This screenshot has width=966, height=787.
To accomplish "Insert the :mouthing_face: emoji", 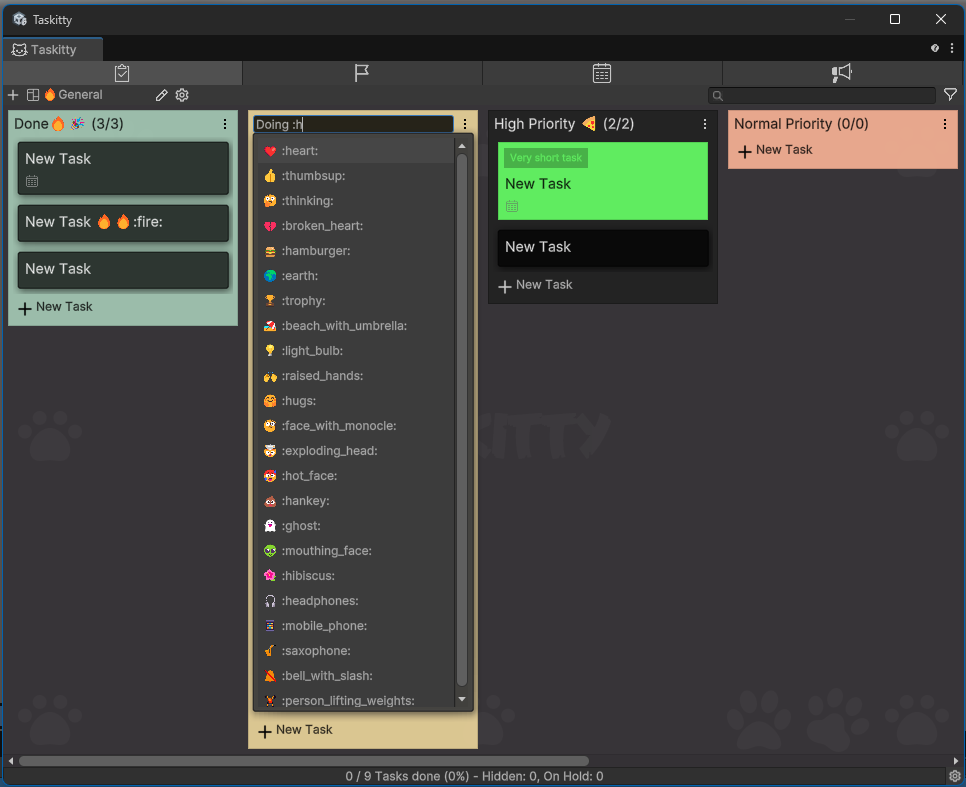I will point(354,551).
